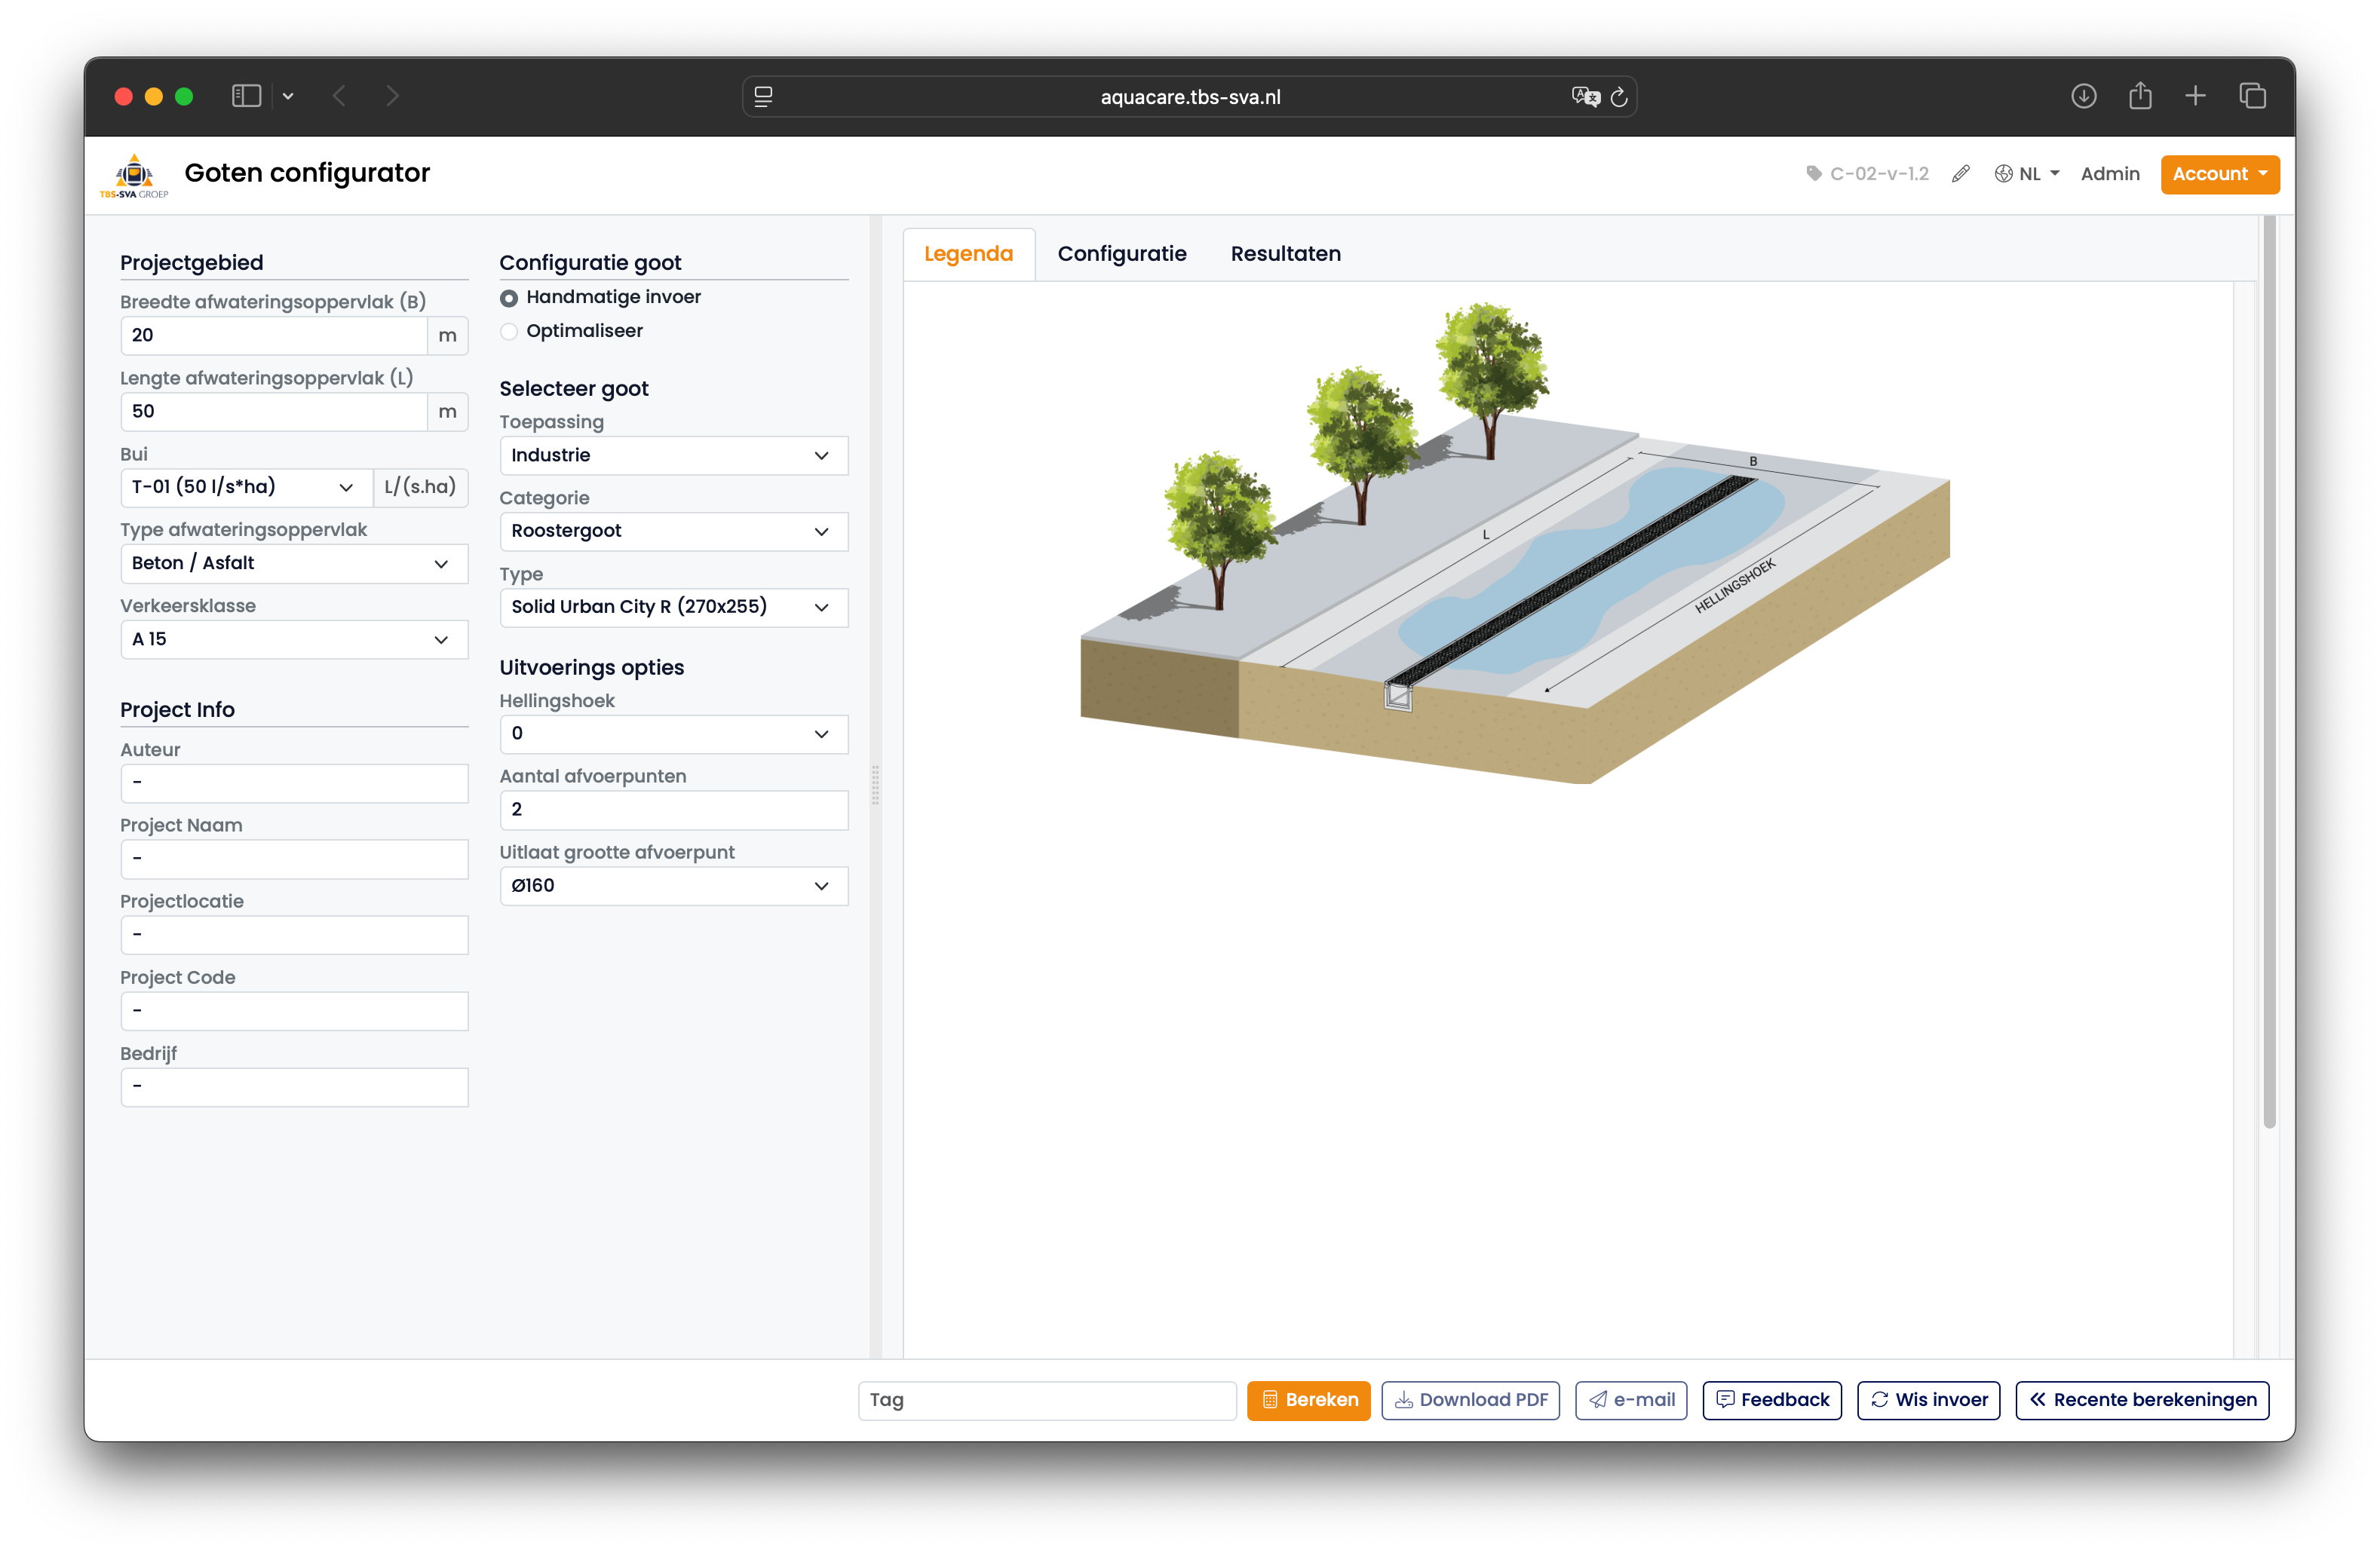Click the Wis invoer button
This screenshot has width=2380, height=1553.
(x=1928, y=1399)
